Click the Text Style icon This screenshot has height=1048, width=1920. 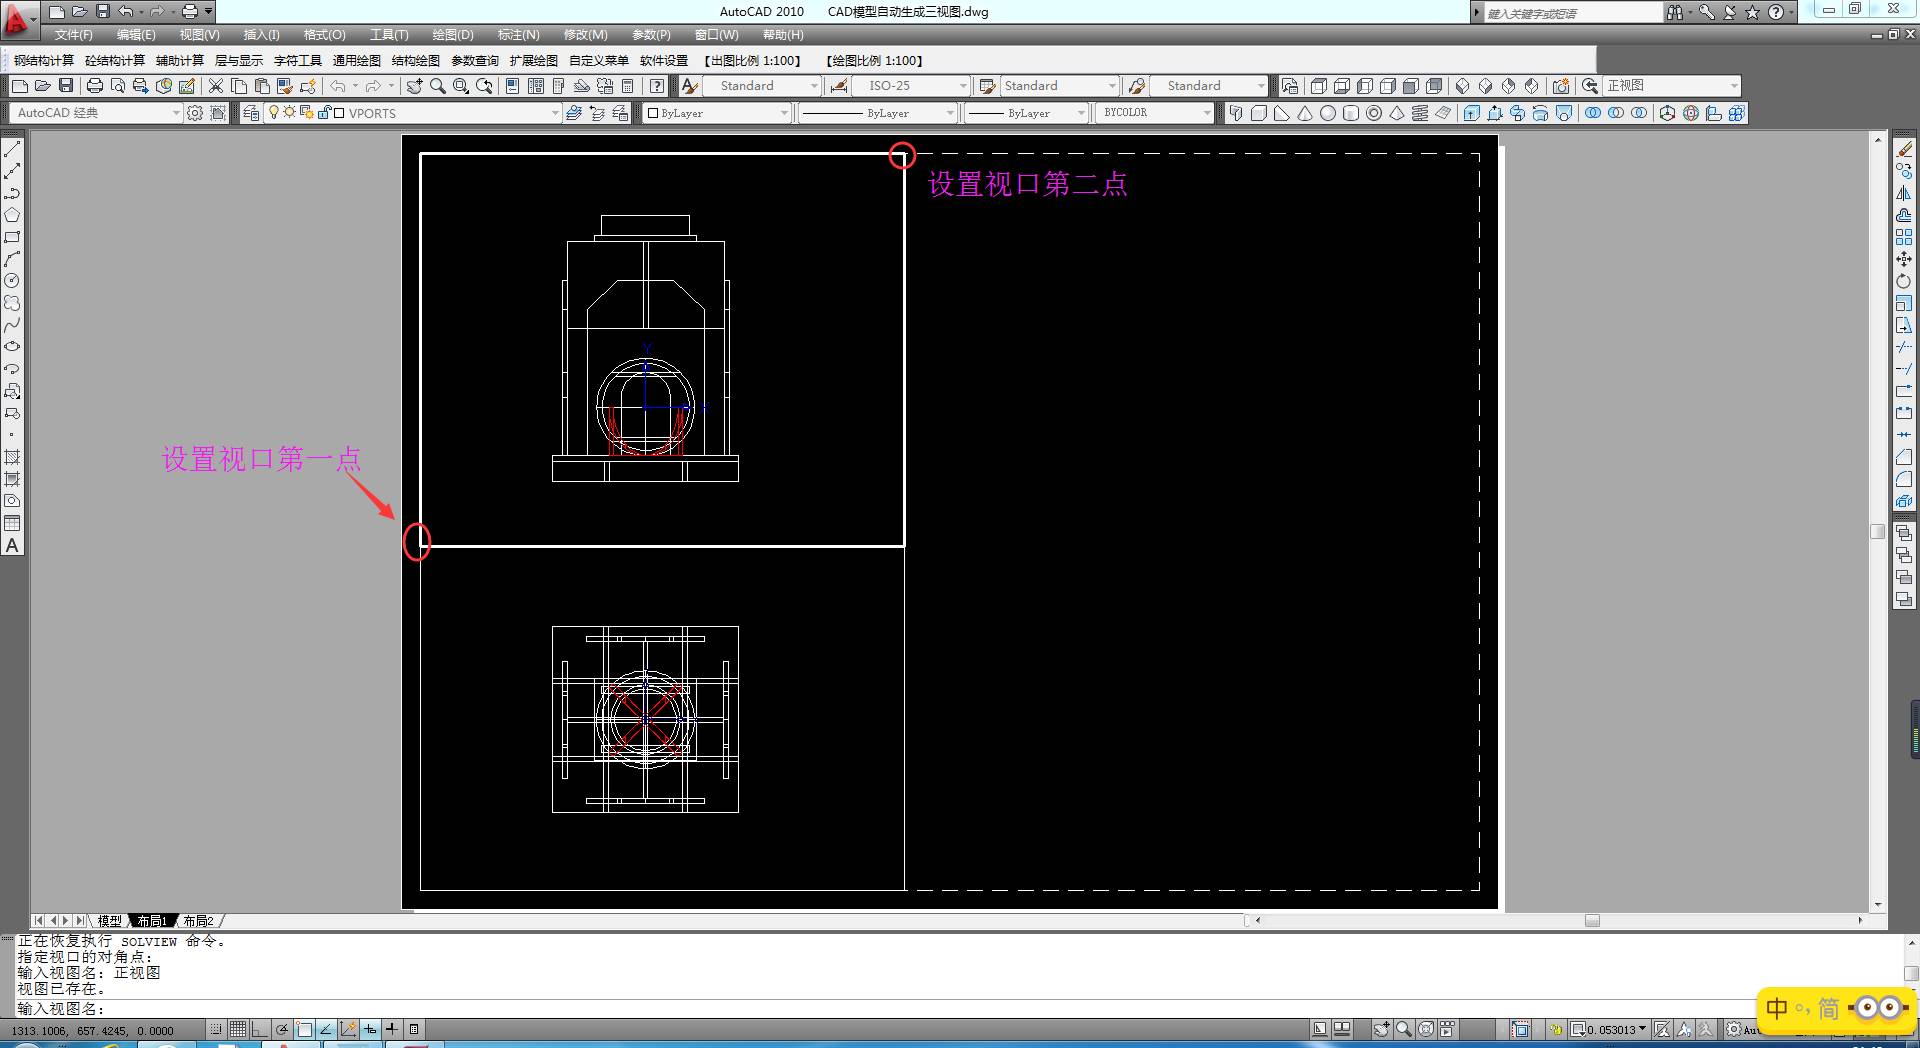click(689, 86)
